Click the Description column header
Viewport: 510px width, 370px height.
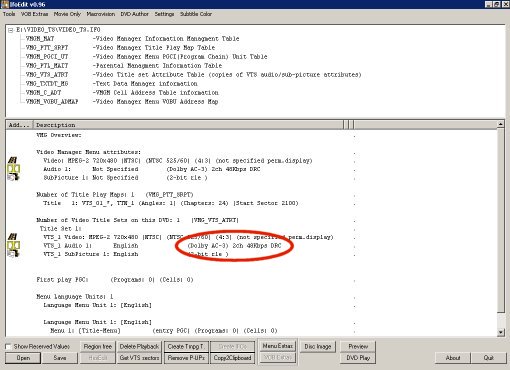click(x=188, y=125)
